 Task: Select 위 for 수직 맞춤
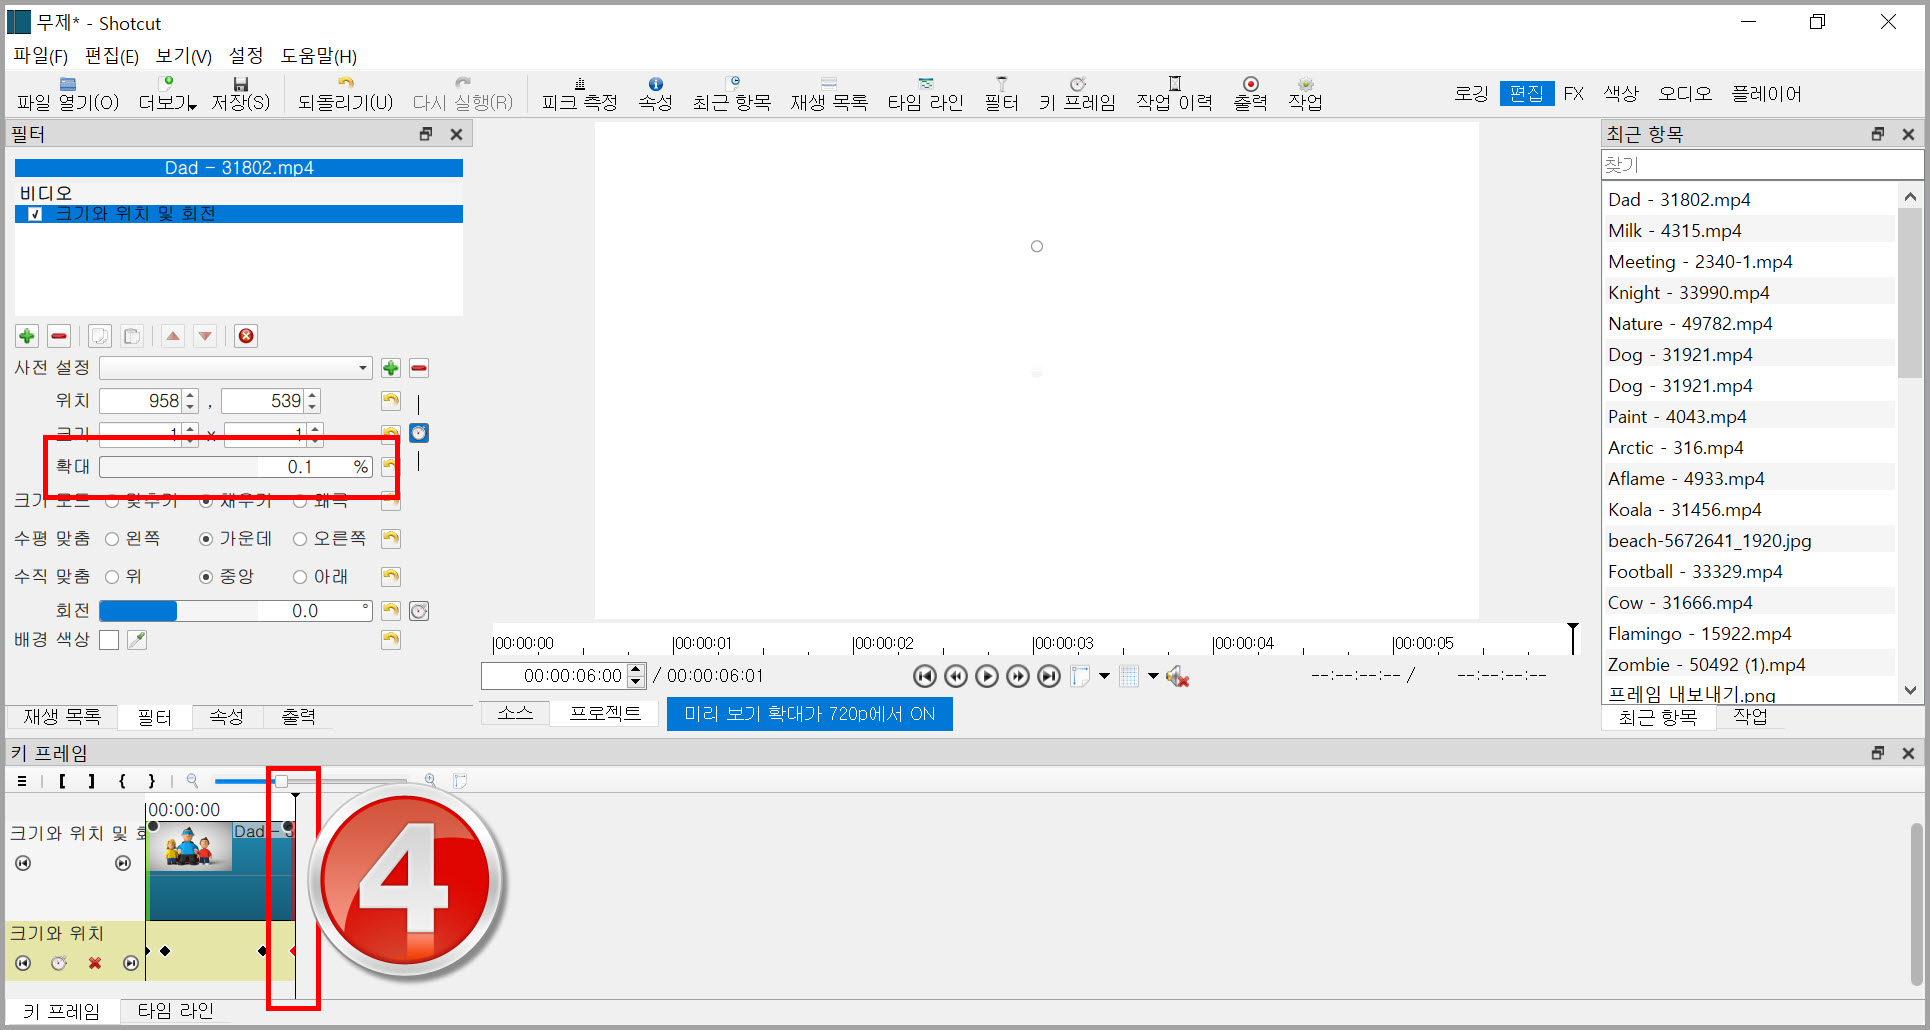tap(112, 577)
